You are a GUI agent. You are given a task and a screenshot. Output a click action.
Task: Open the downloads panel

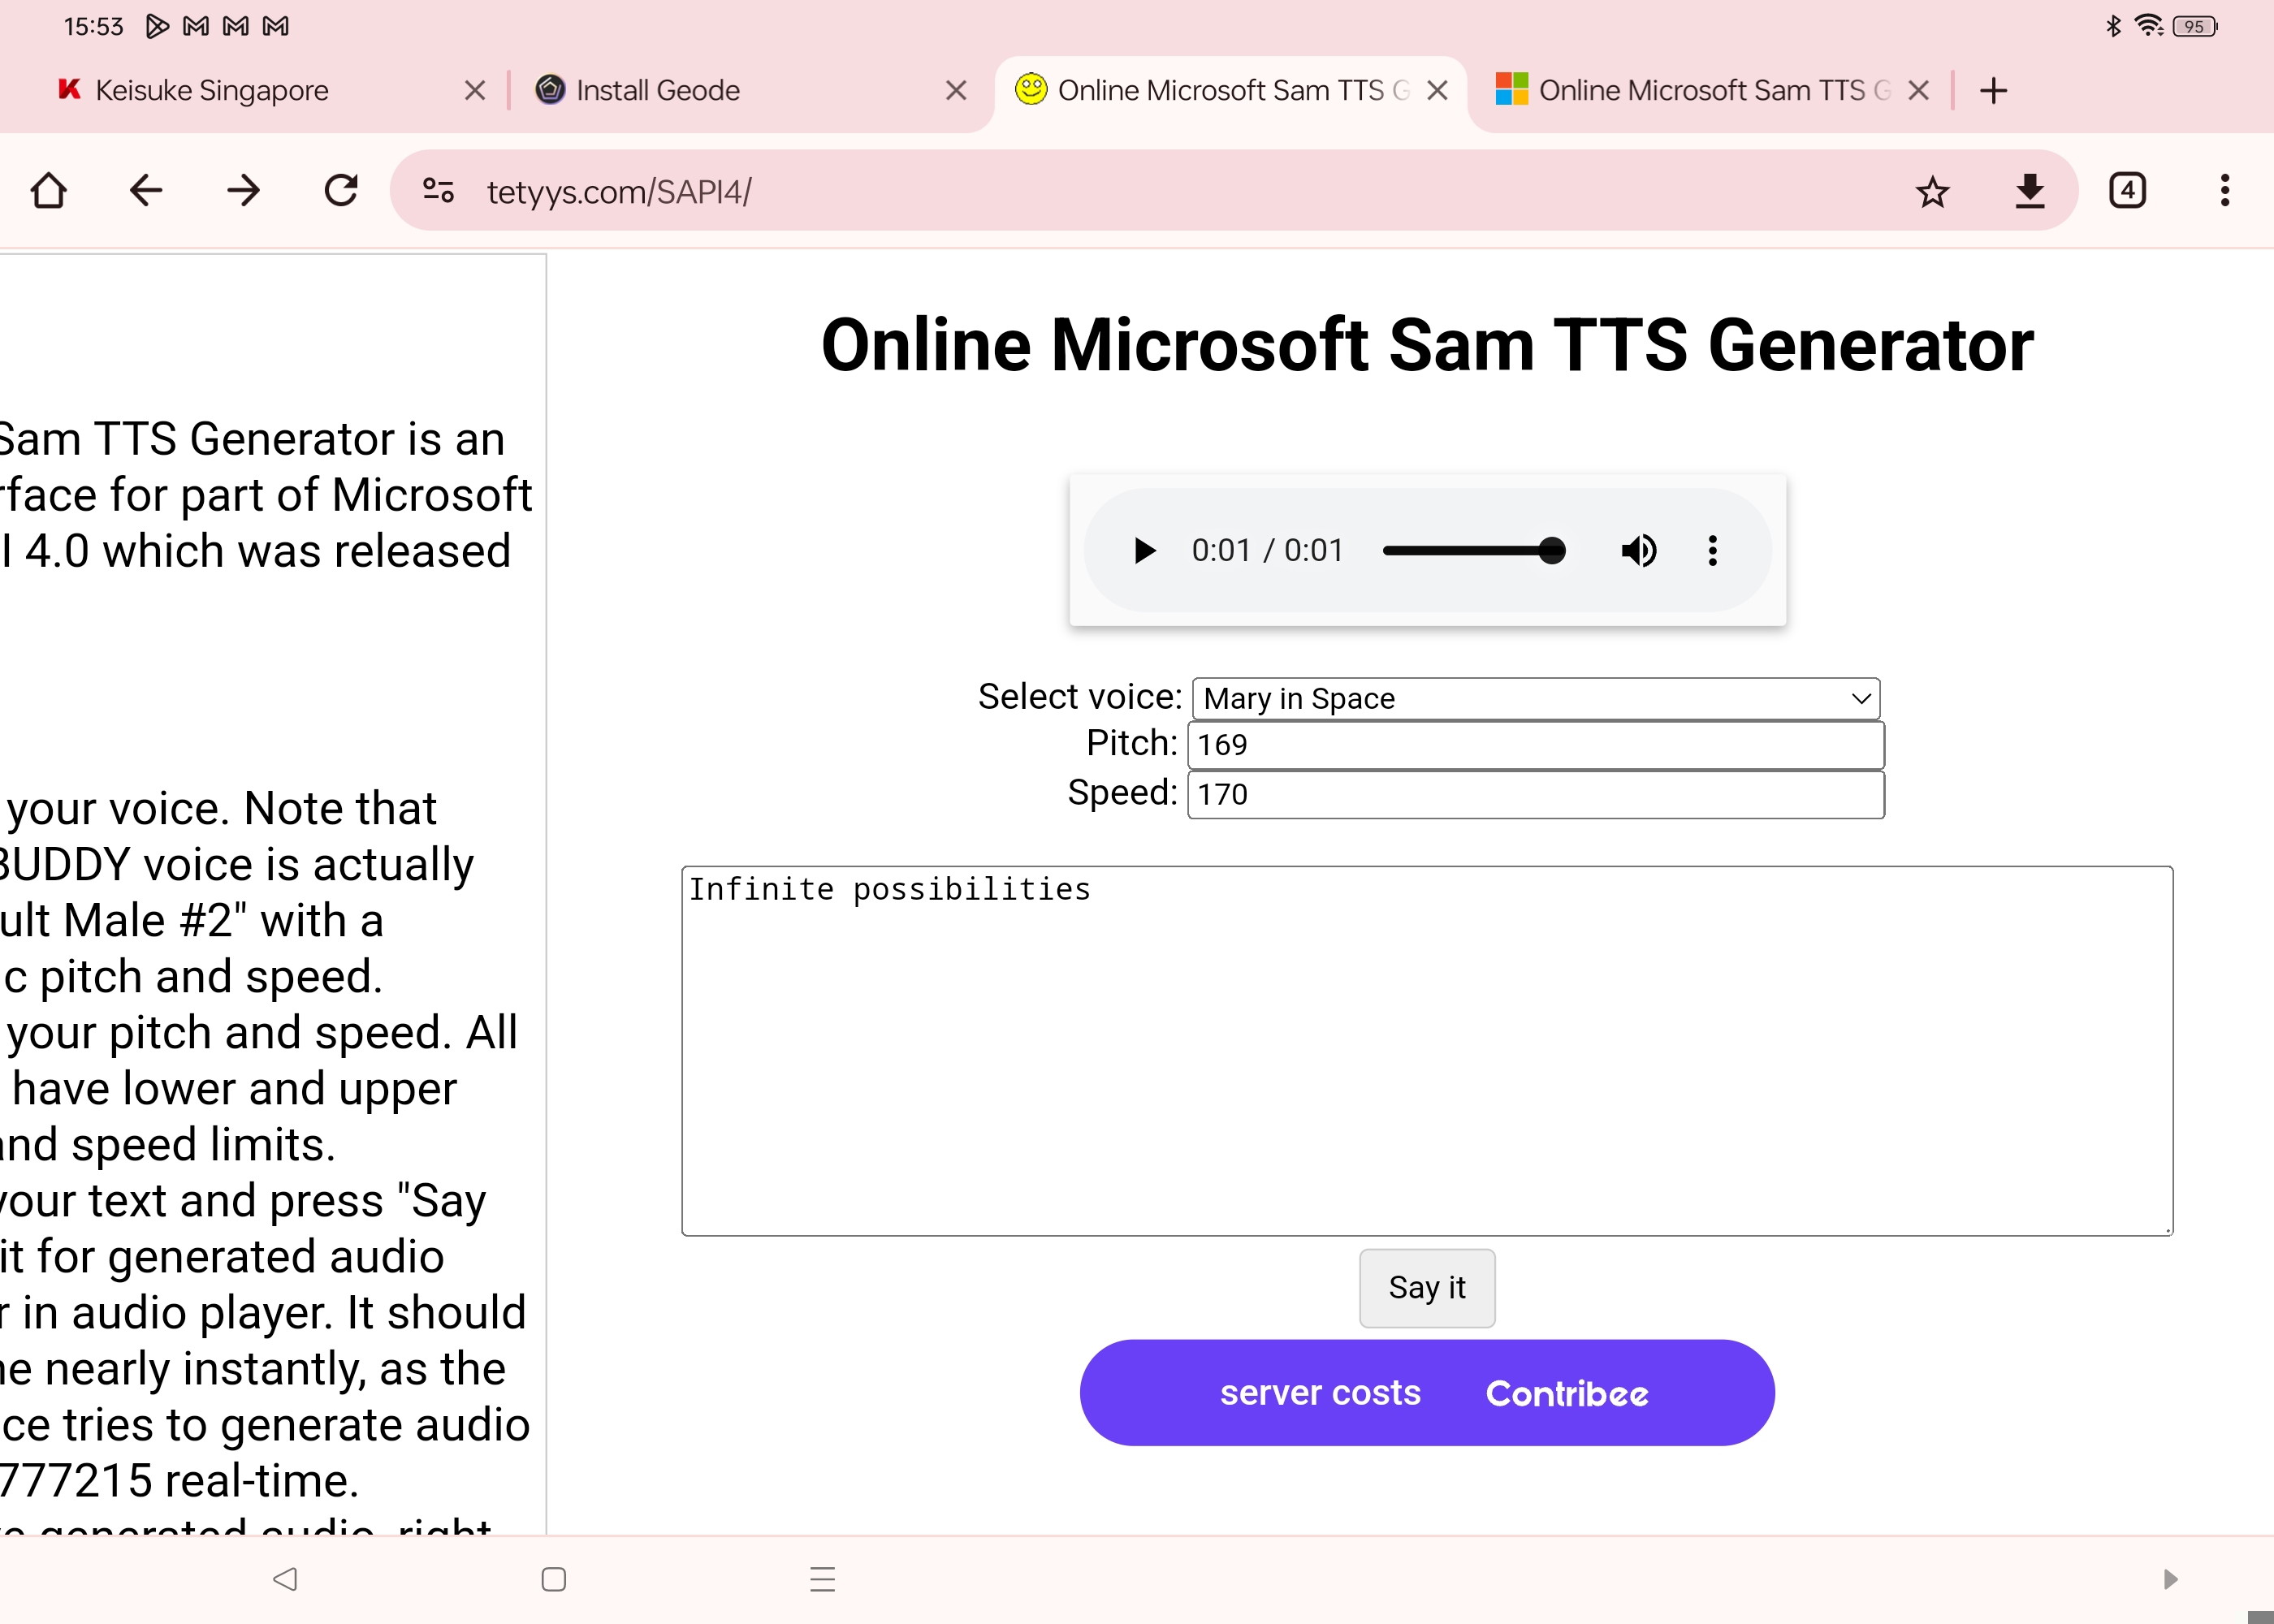[2029, 190]
